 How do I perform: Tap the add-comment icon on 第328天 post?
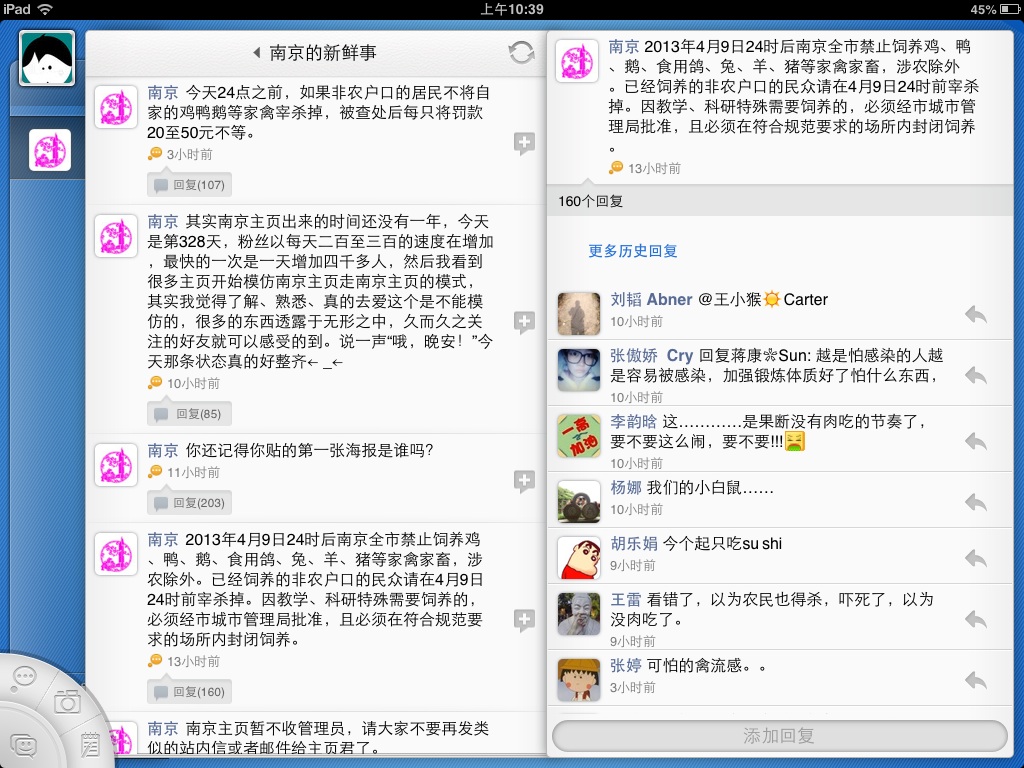tap(524, 321)
